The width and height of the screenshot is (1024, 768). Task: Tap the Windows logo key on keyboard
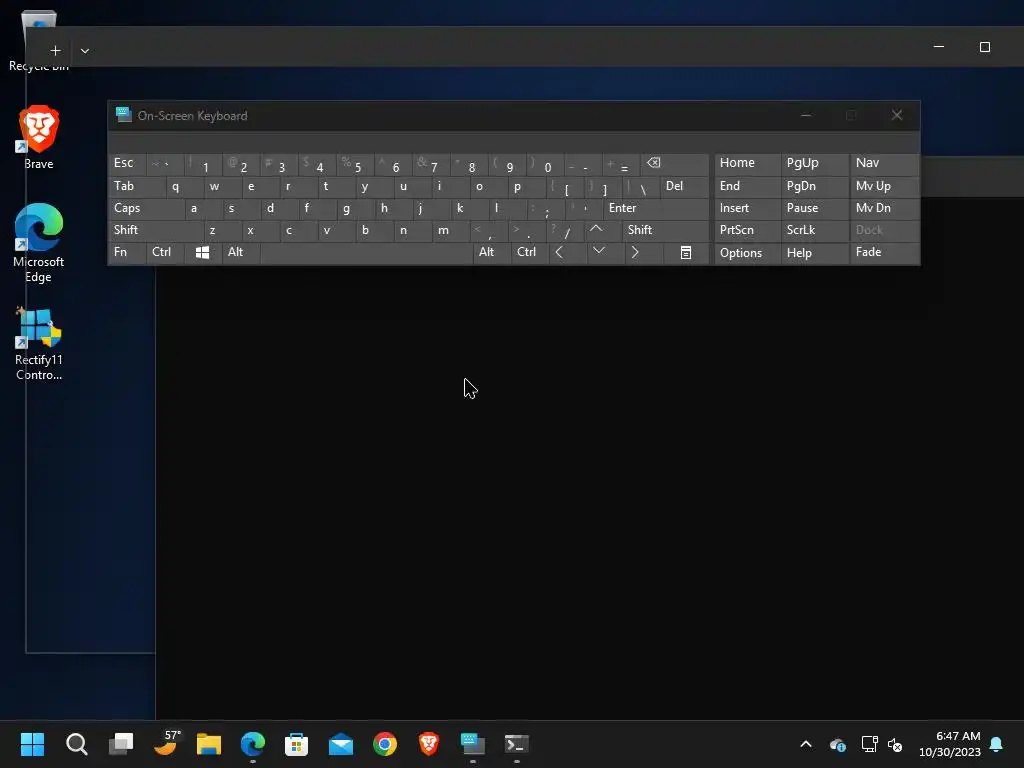click(x=202, y=252)
